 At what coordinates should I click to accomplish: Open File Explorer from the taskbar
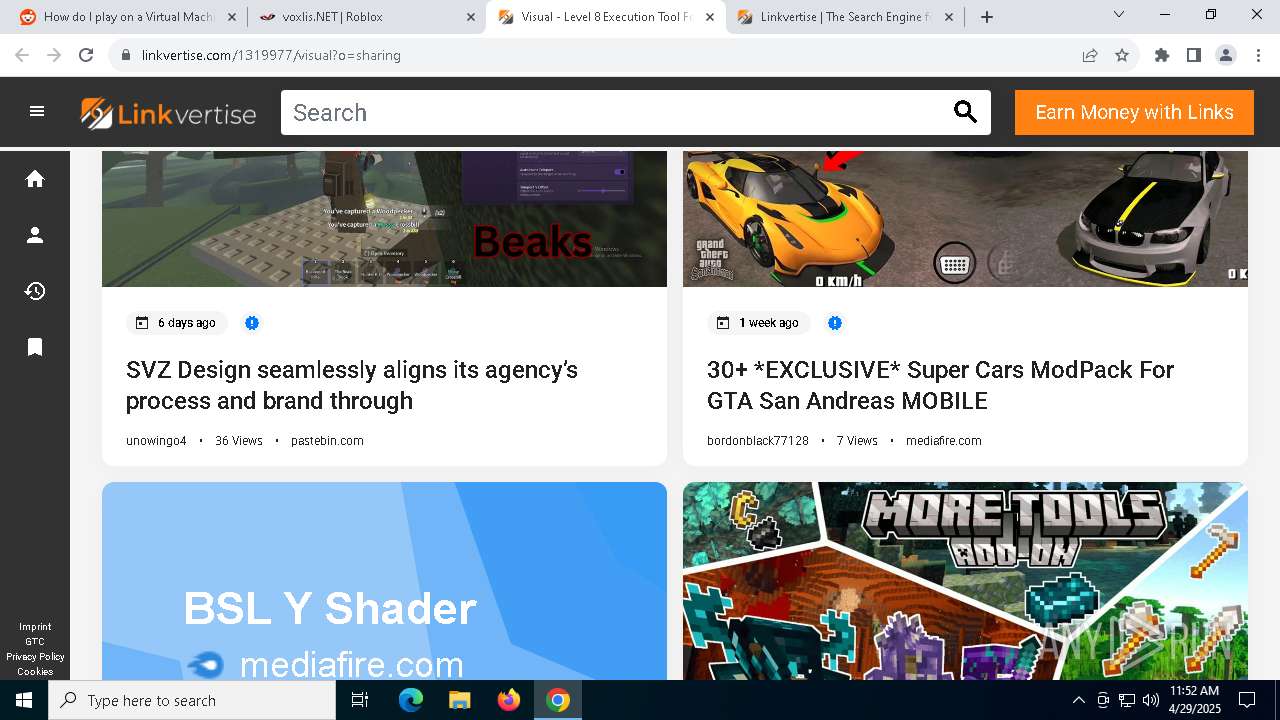460,700
